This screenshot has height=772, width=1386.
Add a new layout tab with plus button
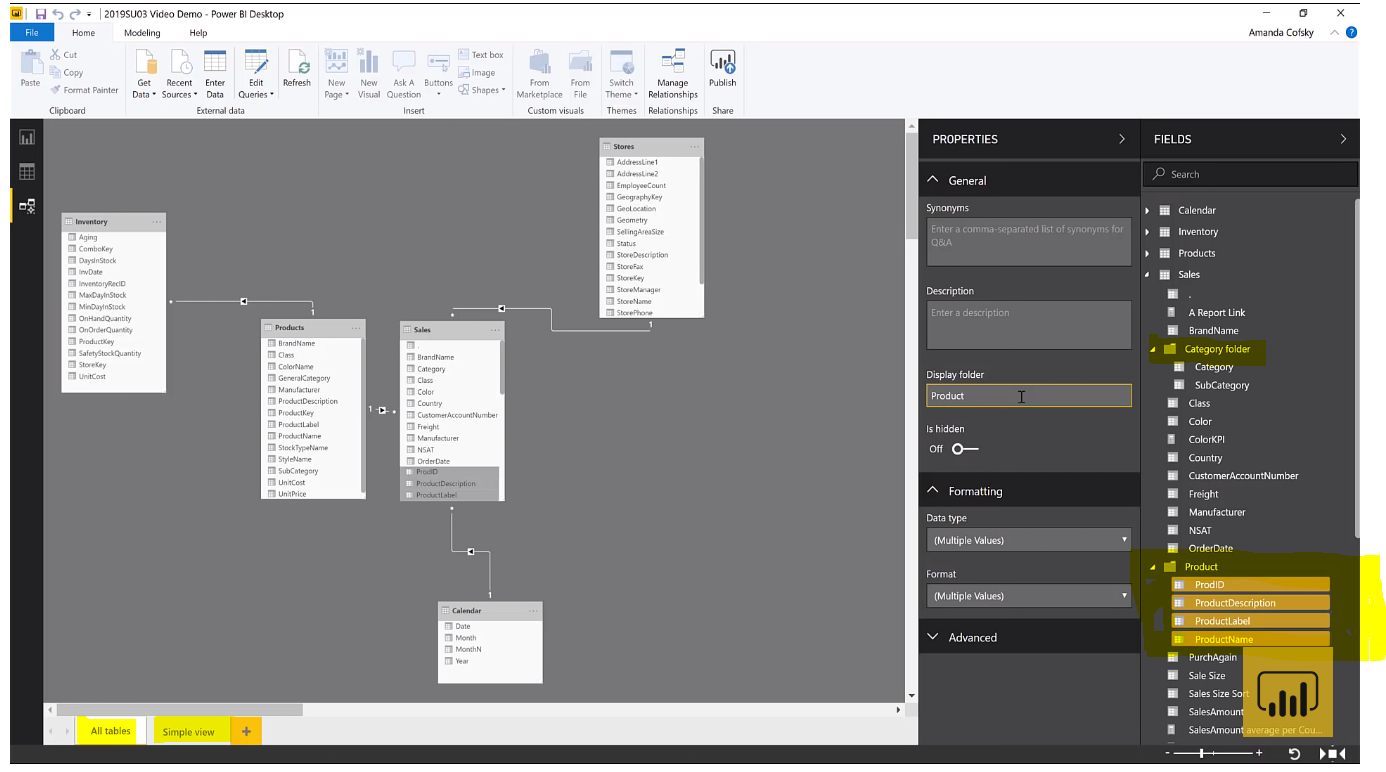pyautogui.click(x=246, y=732)
